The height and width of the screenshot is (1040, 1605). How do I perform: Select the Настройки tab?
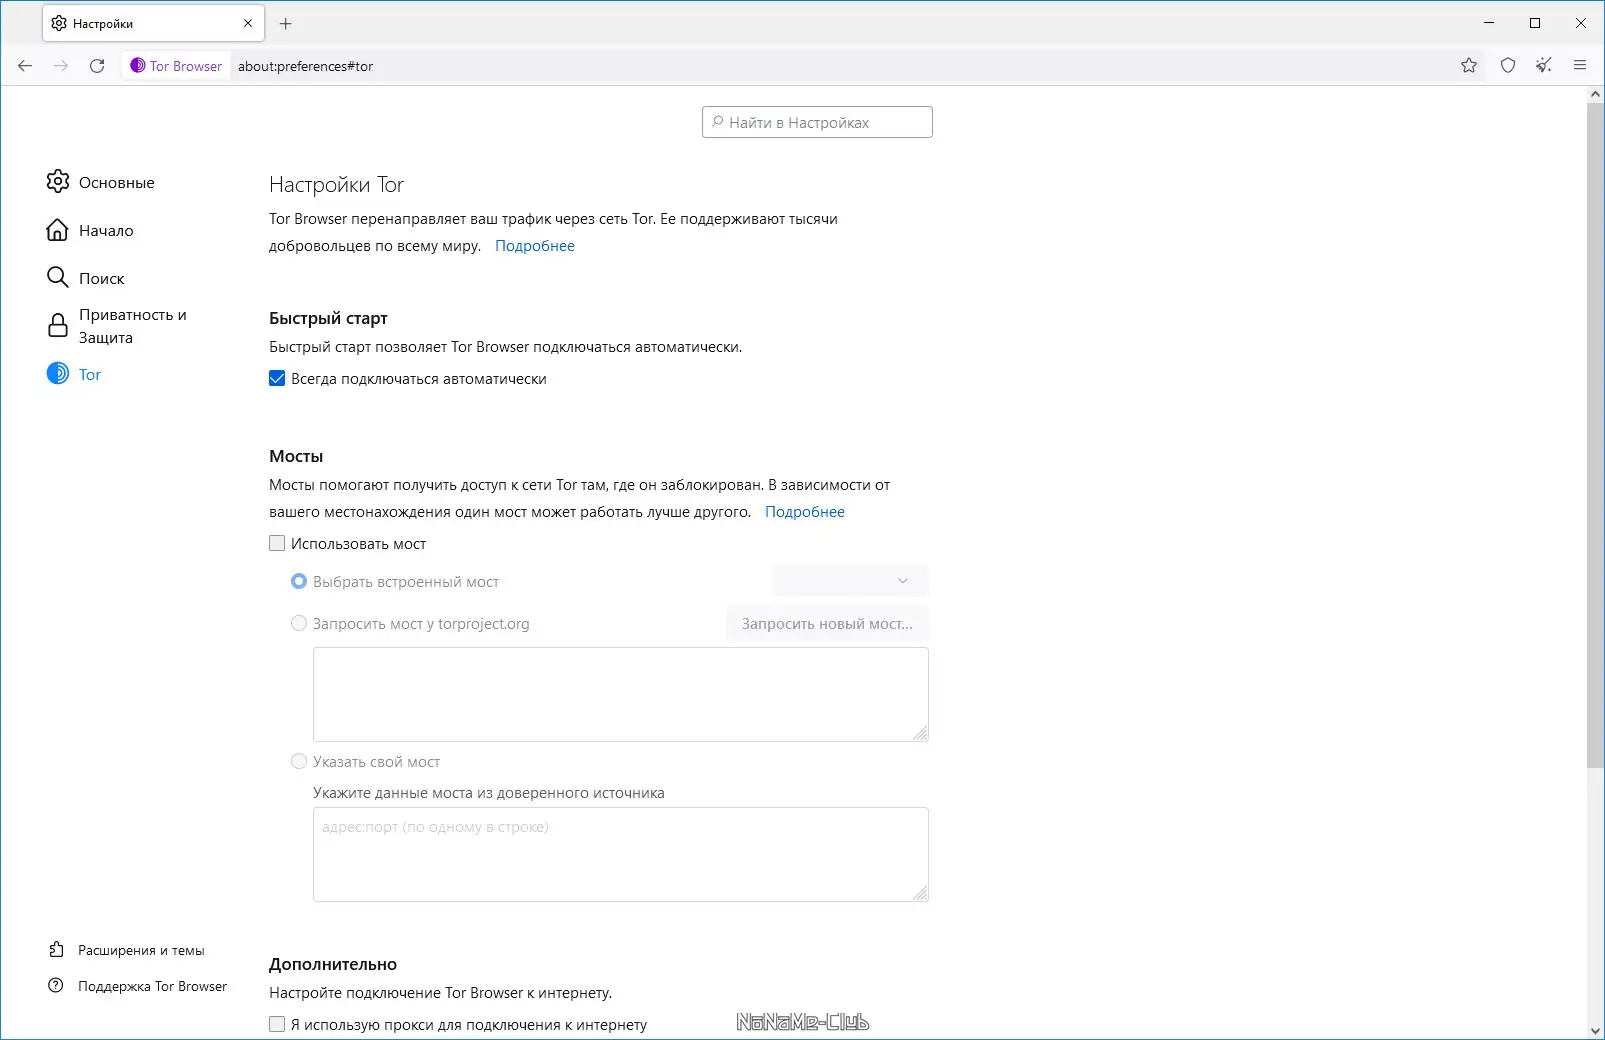click(x=153, y=23)
